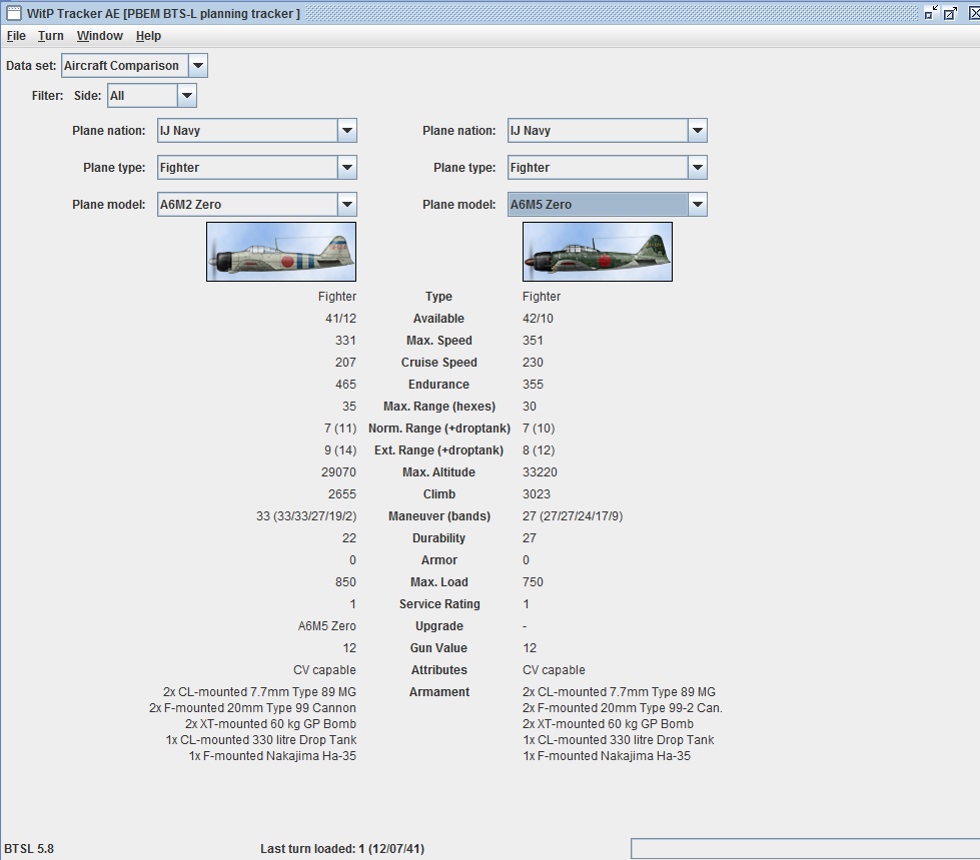Screen dimensions: 980x860
Task: Expand A6M2 Zero plane model dropdown
Action: click(347, 204)
